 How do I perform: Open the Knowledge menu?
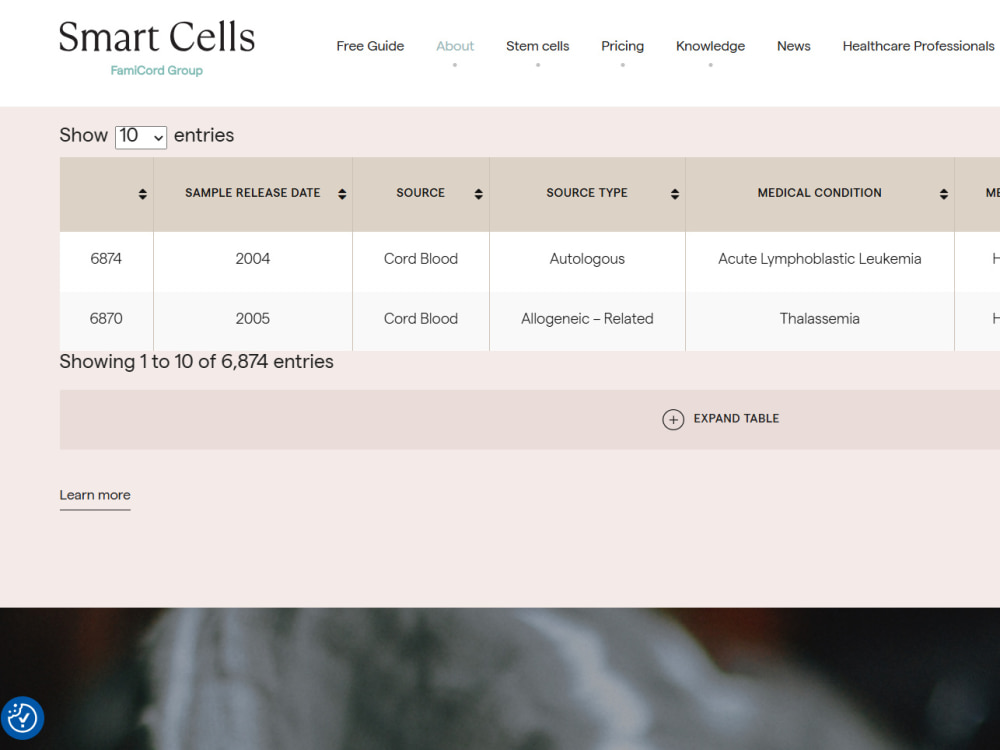(x=710, y=46)
